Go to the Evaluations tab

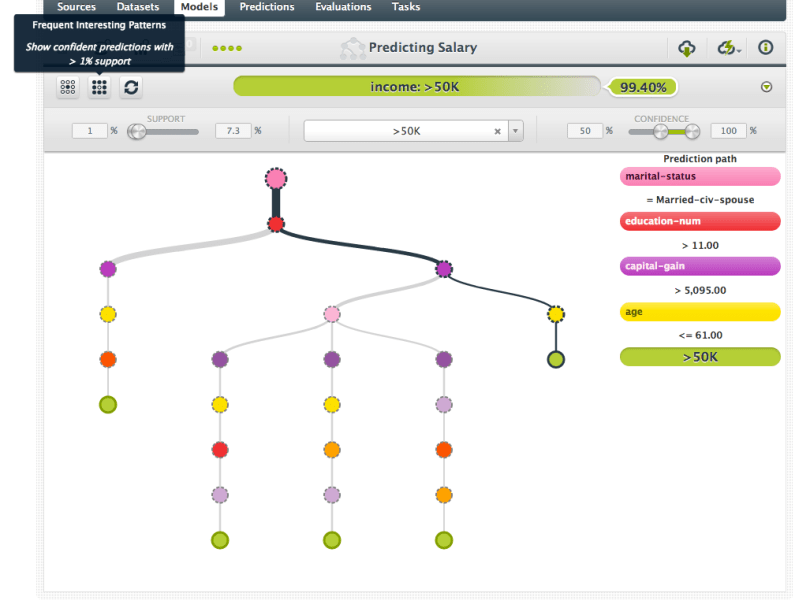pos(343,7)
